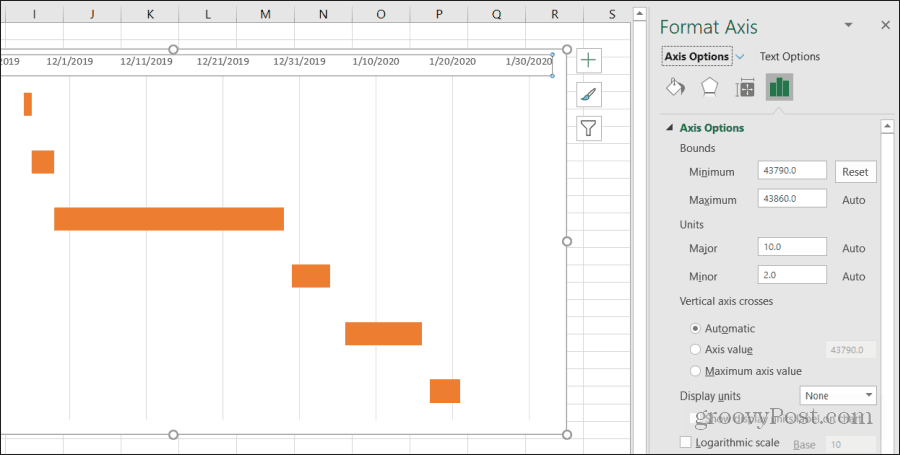Select the Axis Options bar chart icon

(779, 87)
